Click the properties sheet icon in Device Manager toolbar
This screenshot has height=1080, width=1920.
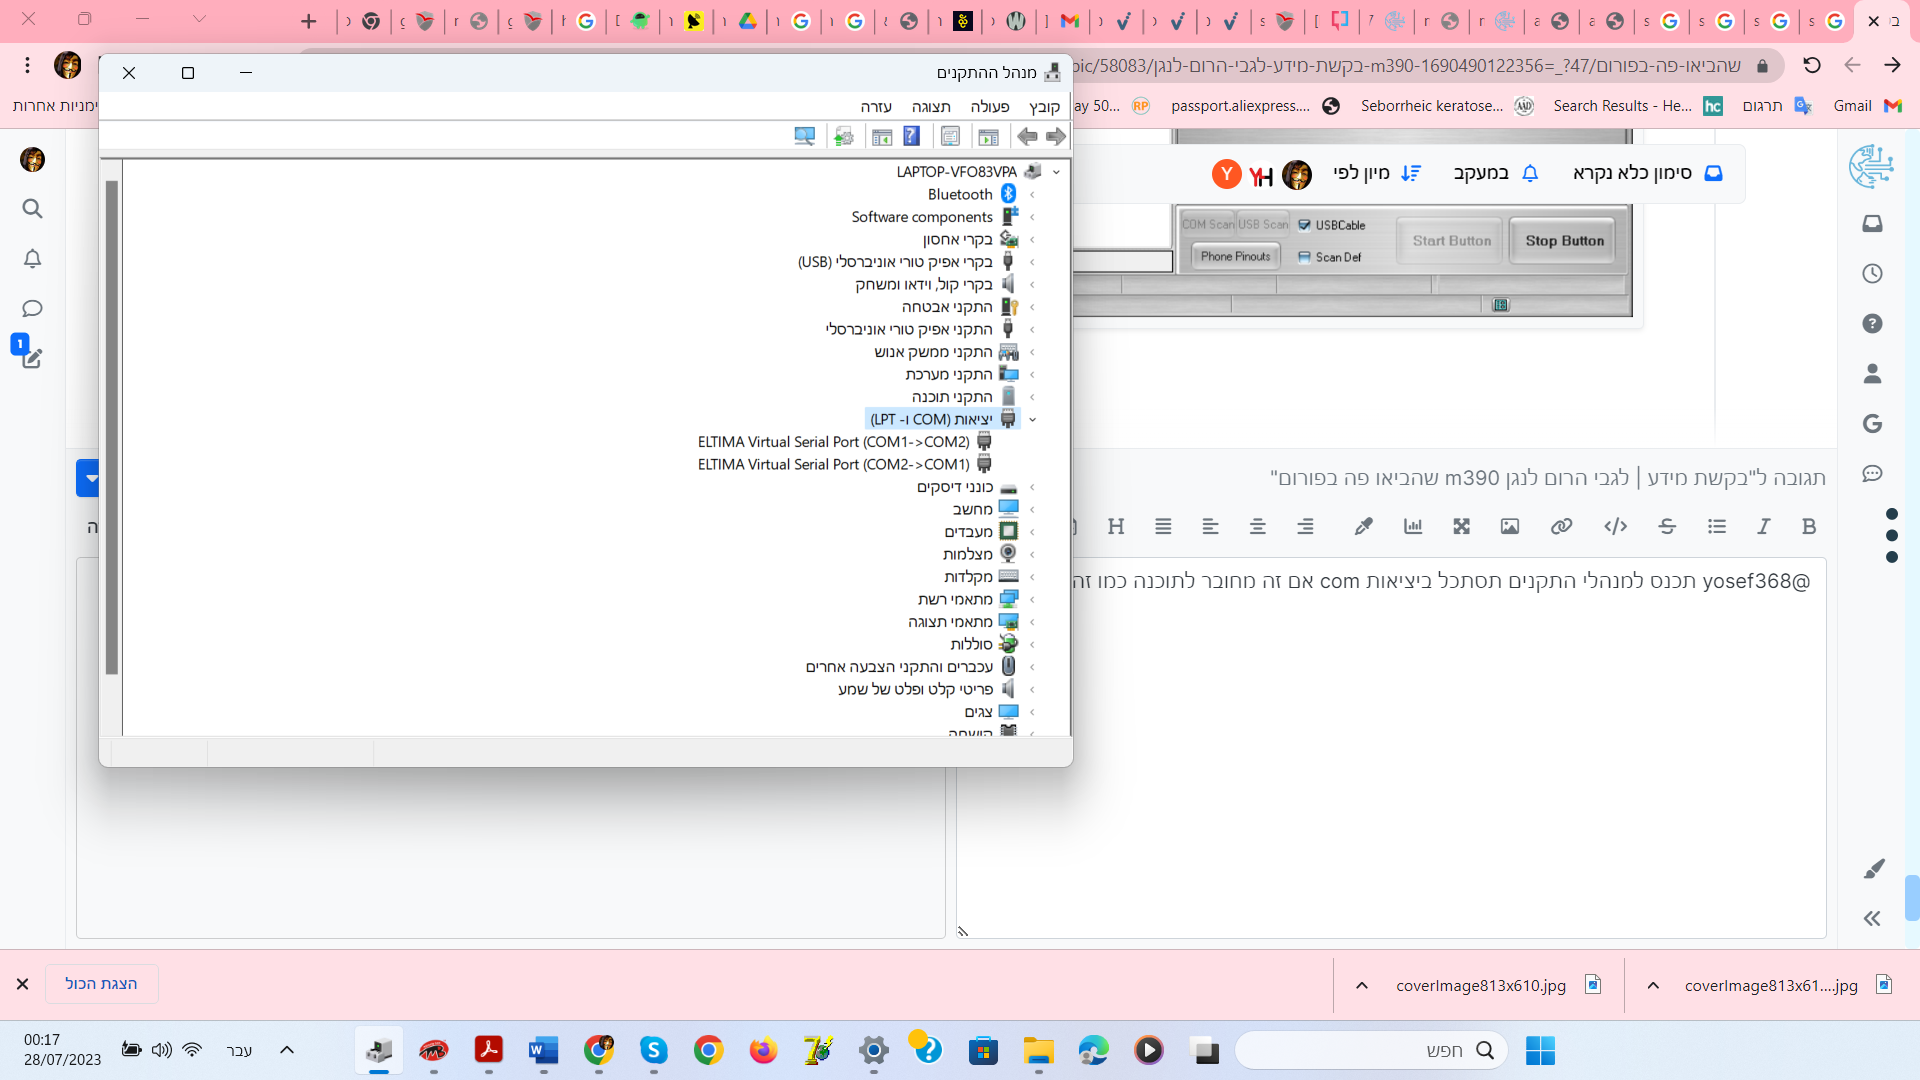point(950,137)
